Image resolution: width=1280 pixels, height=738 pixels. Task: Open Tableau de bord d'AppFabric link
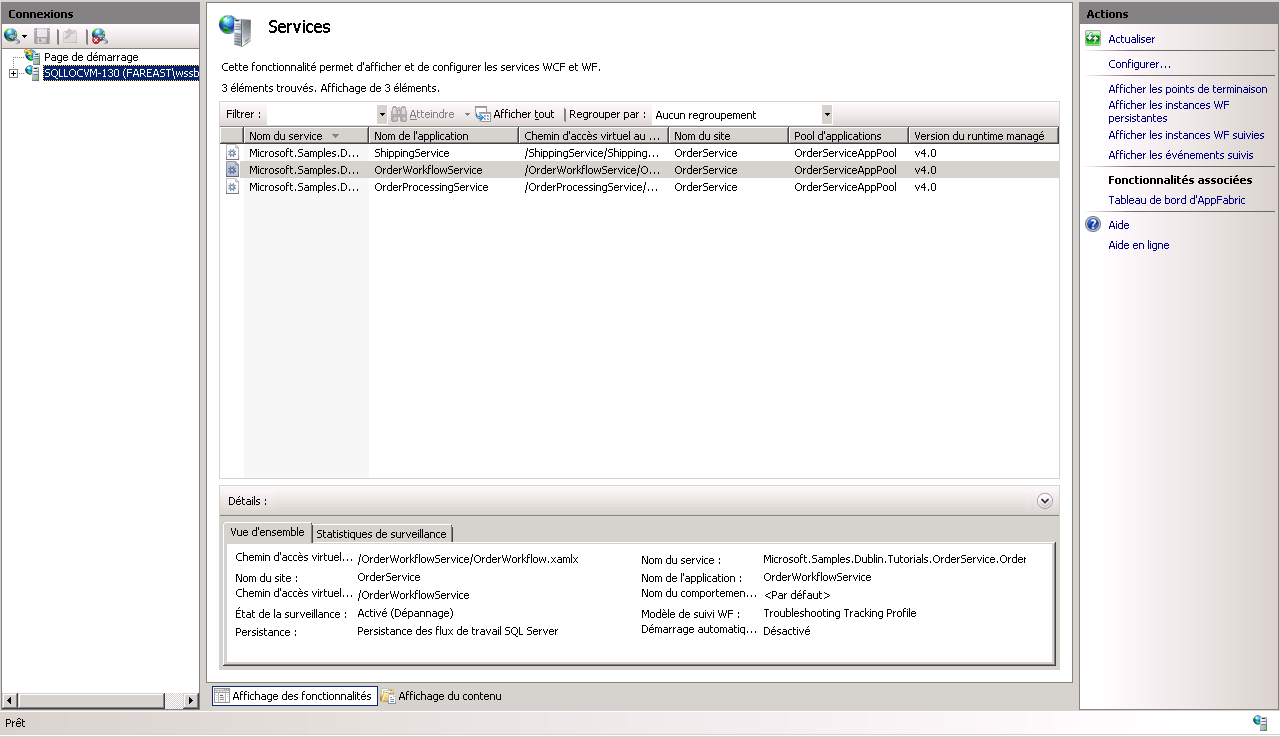click(1176, 200)
